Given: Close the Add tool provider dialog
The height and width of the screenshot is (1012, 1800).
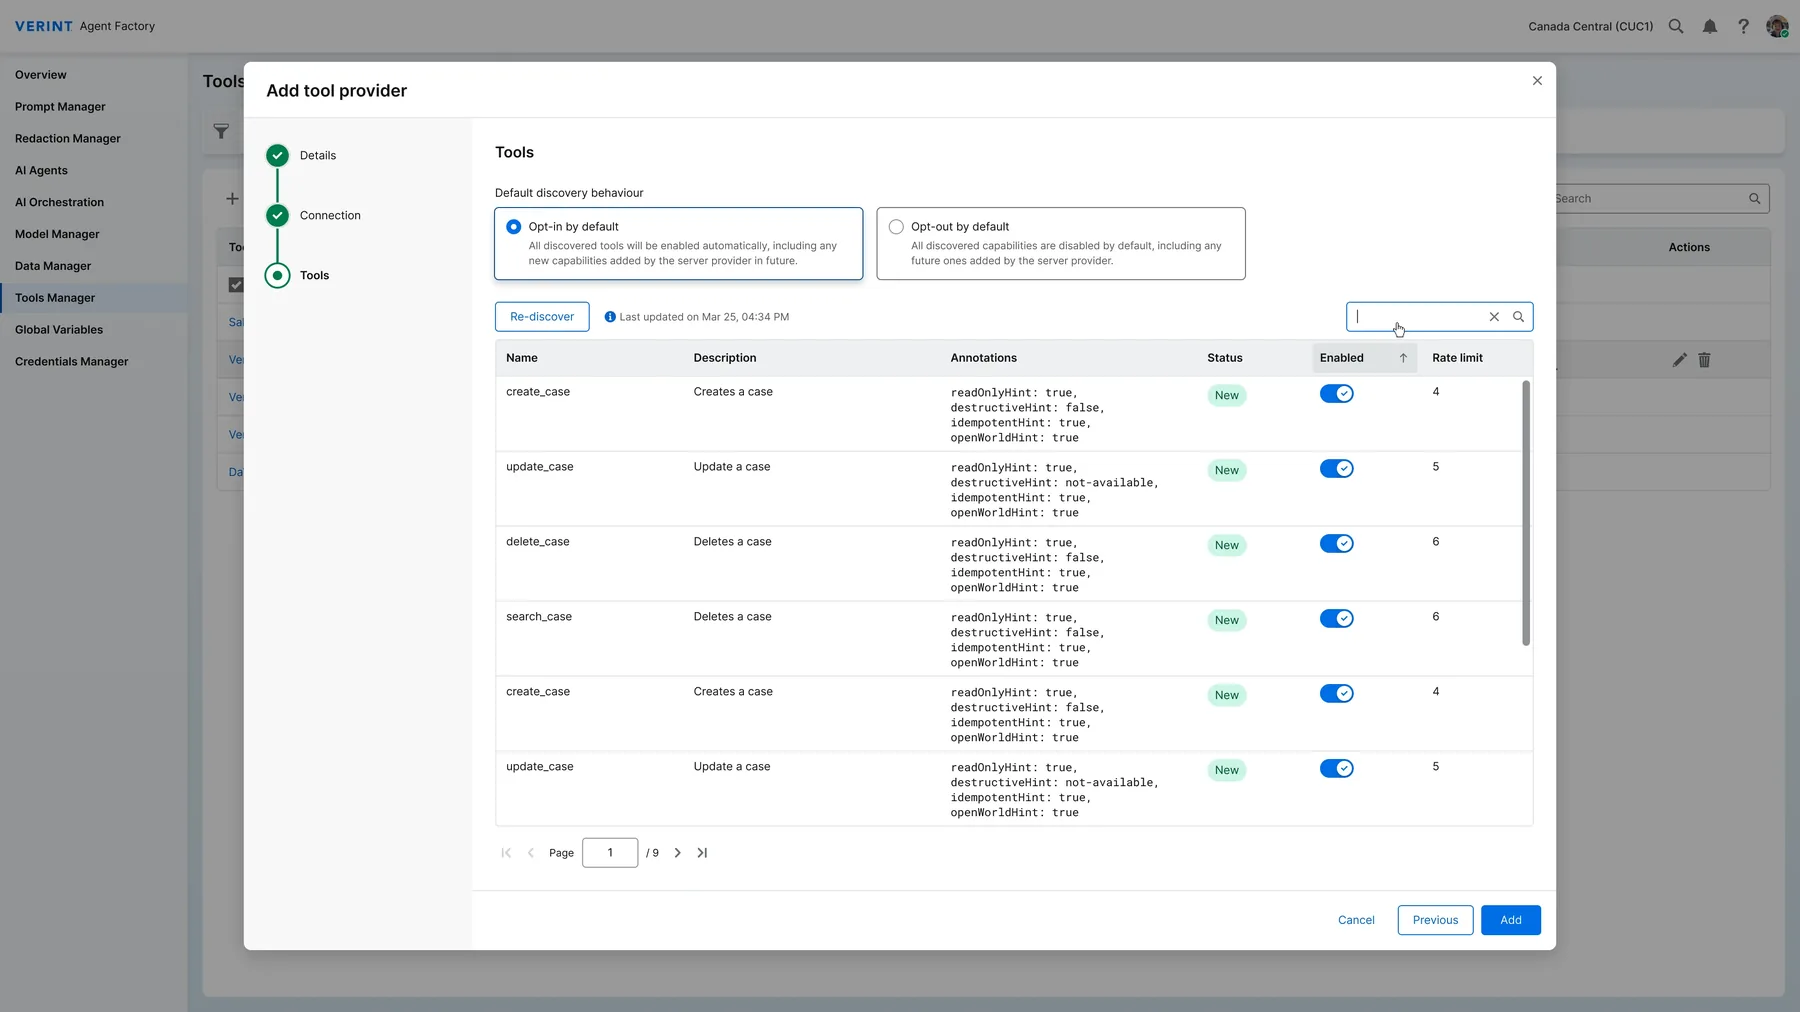Looking at the screenshot, I should coord(1537,81).
